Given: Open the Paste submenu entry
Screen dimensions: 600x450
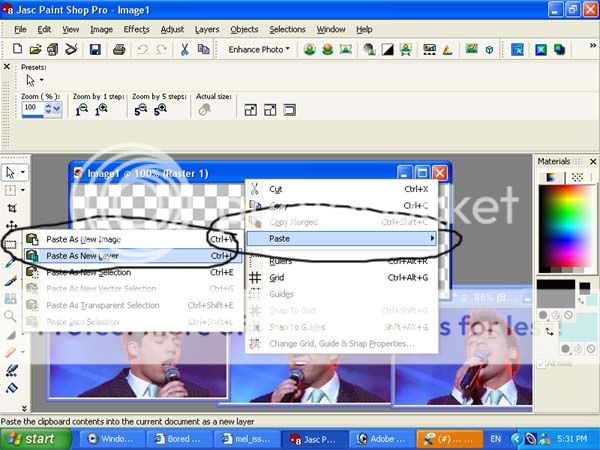Looking at the screenshot, I should point(341,238).
